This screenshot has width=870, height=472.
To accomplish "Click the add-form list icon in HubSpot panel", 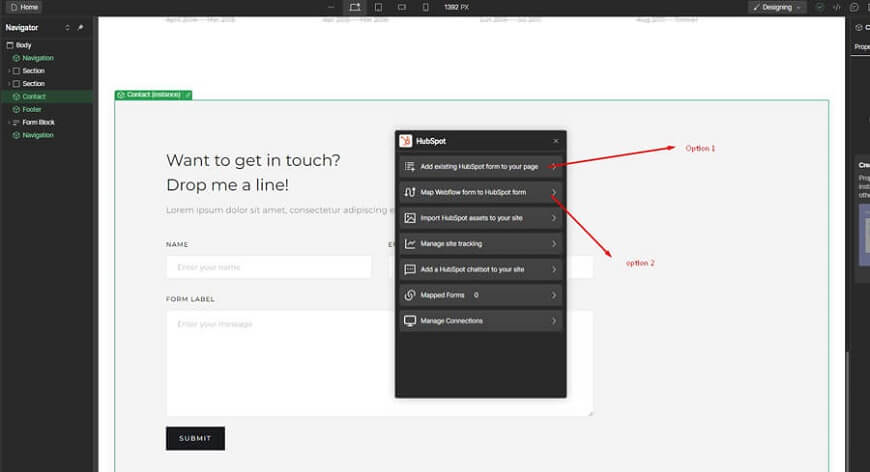I will [x=409, y=166].
